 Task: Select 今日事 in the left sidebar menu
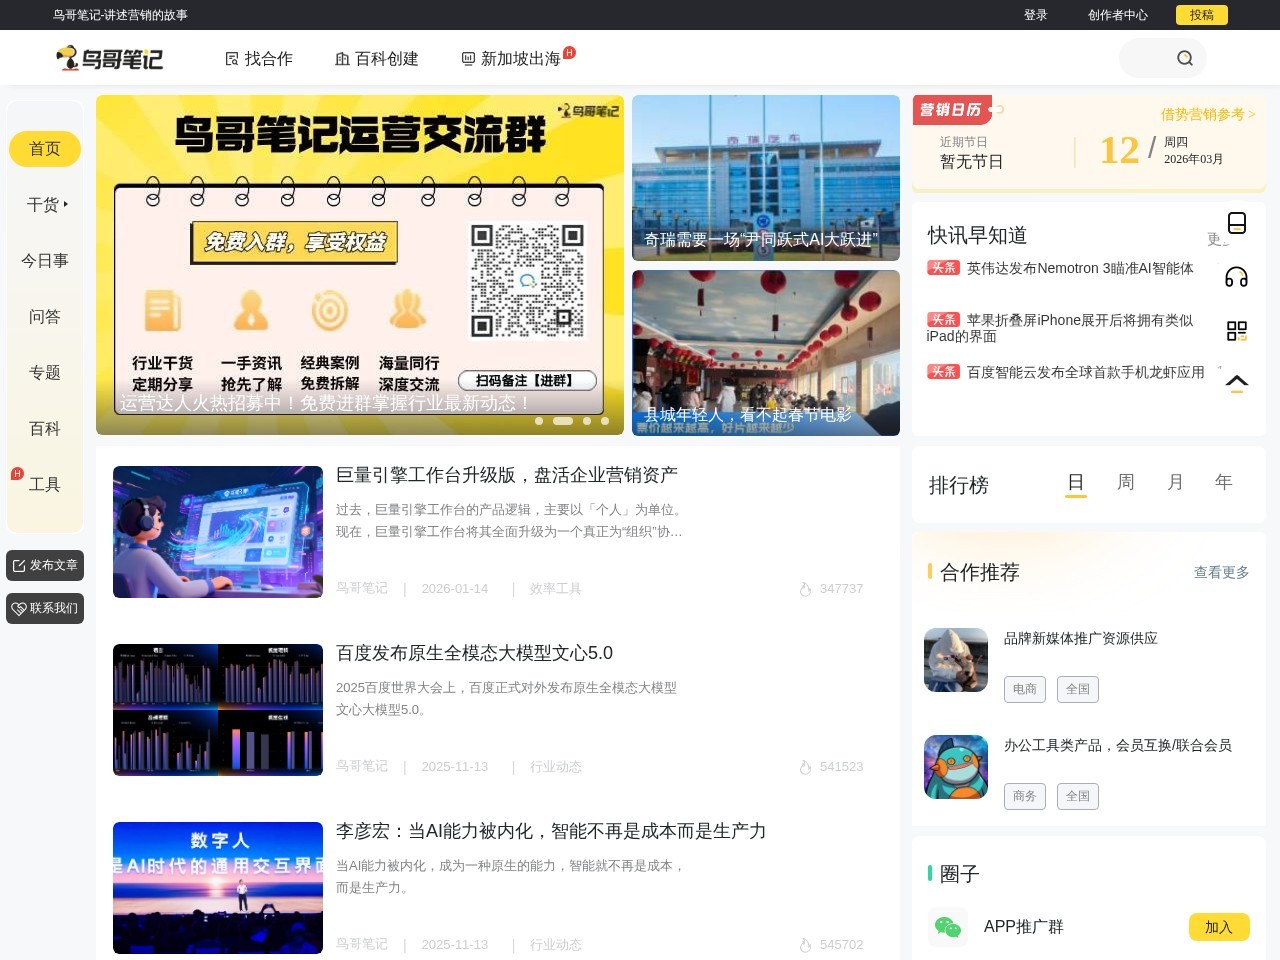[x=44, y=260]
